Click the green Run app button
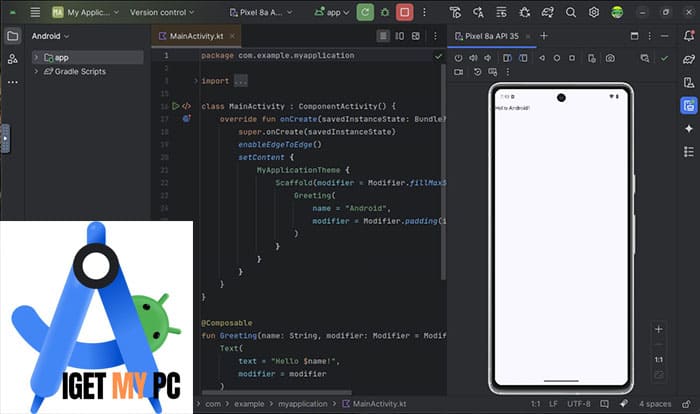700x414 pixels. point(365,12)
